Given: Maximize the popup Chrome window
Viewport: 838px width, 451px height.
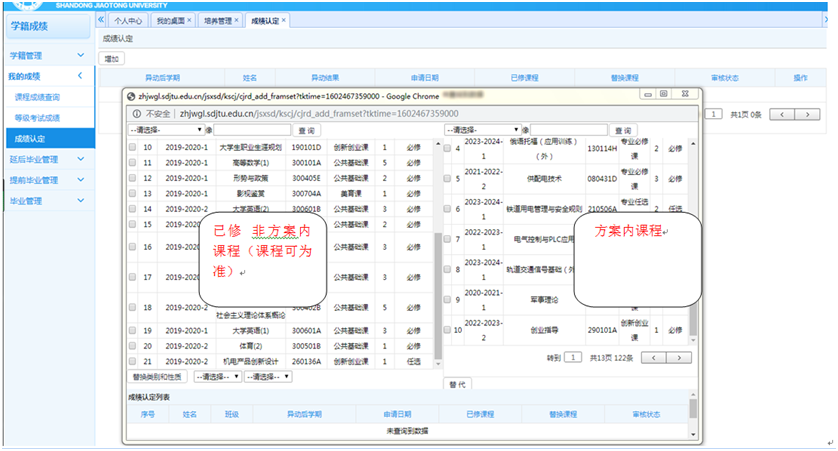Looking at the screenshot, I should [664, 94].
